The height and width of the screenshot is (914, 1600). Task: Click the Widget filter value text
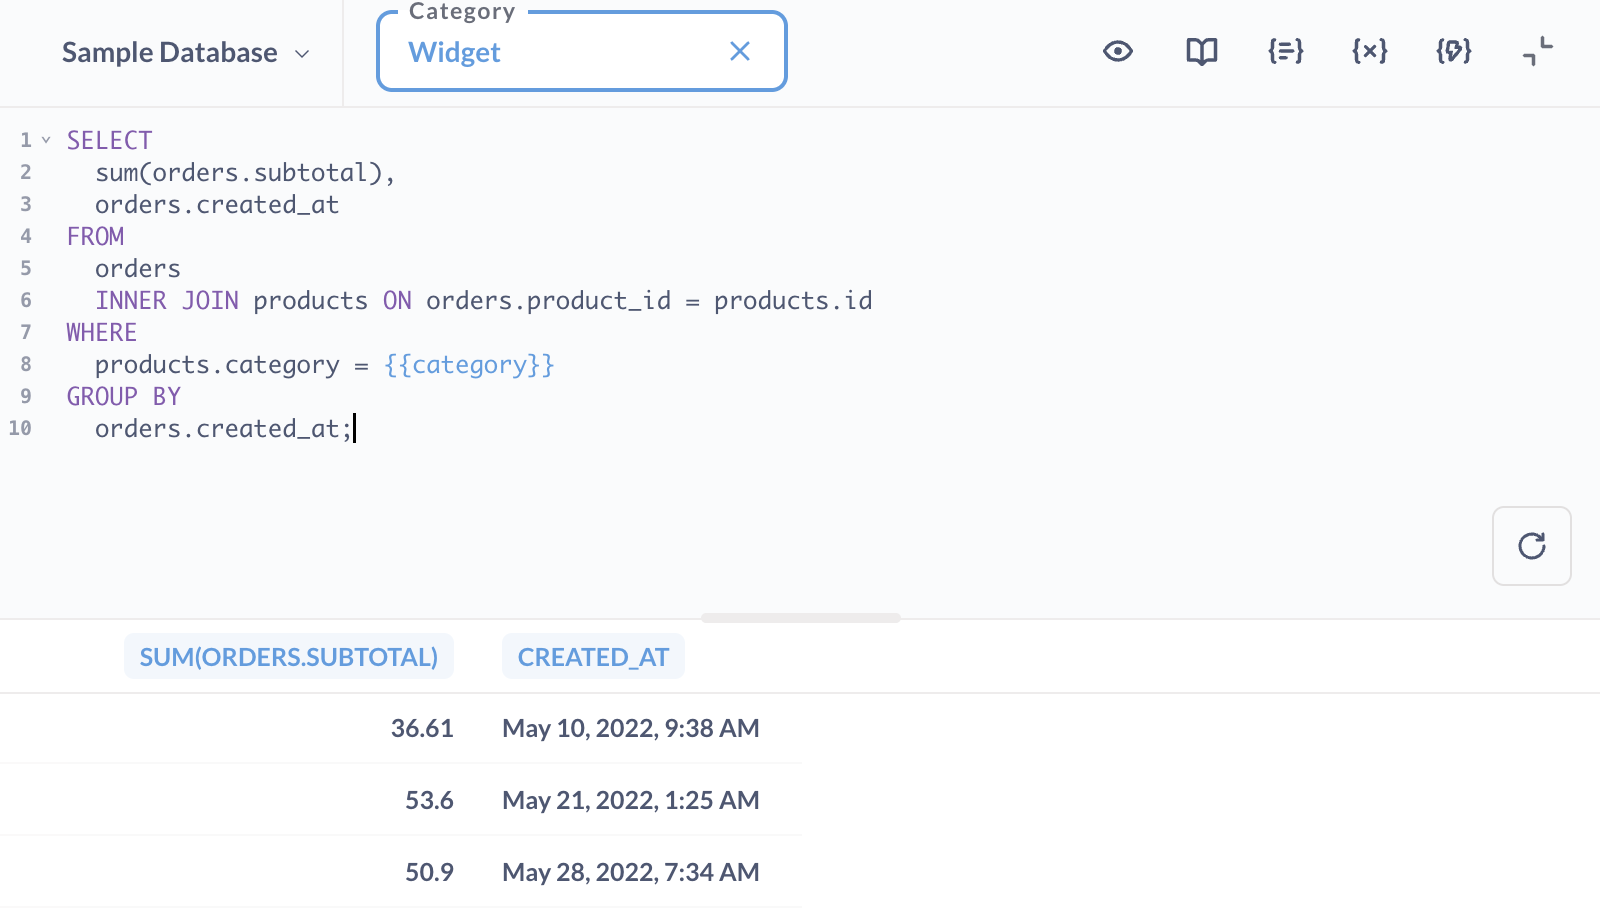click(455, 52)
